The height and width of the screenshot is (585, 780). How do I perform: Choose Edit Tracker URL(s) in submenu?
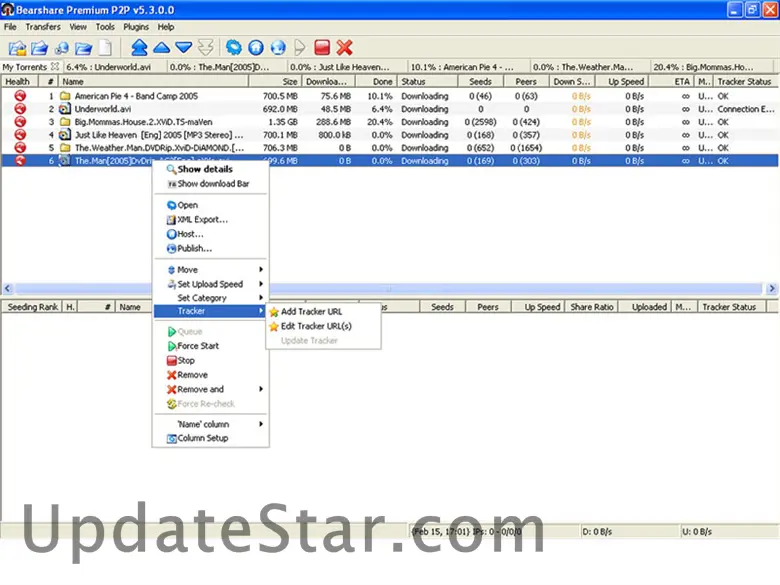[x=323, y=326]
